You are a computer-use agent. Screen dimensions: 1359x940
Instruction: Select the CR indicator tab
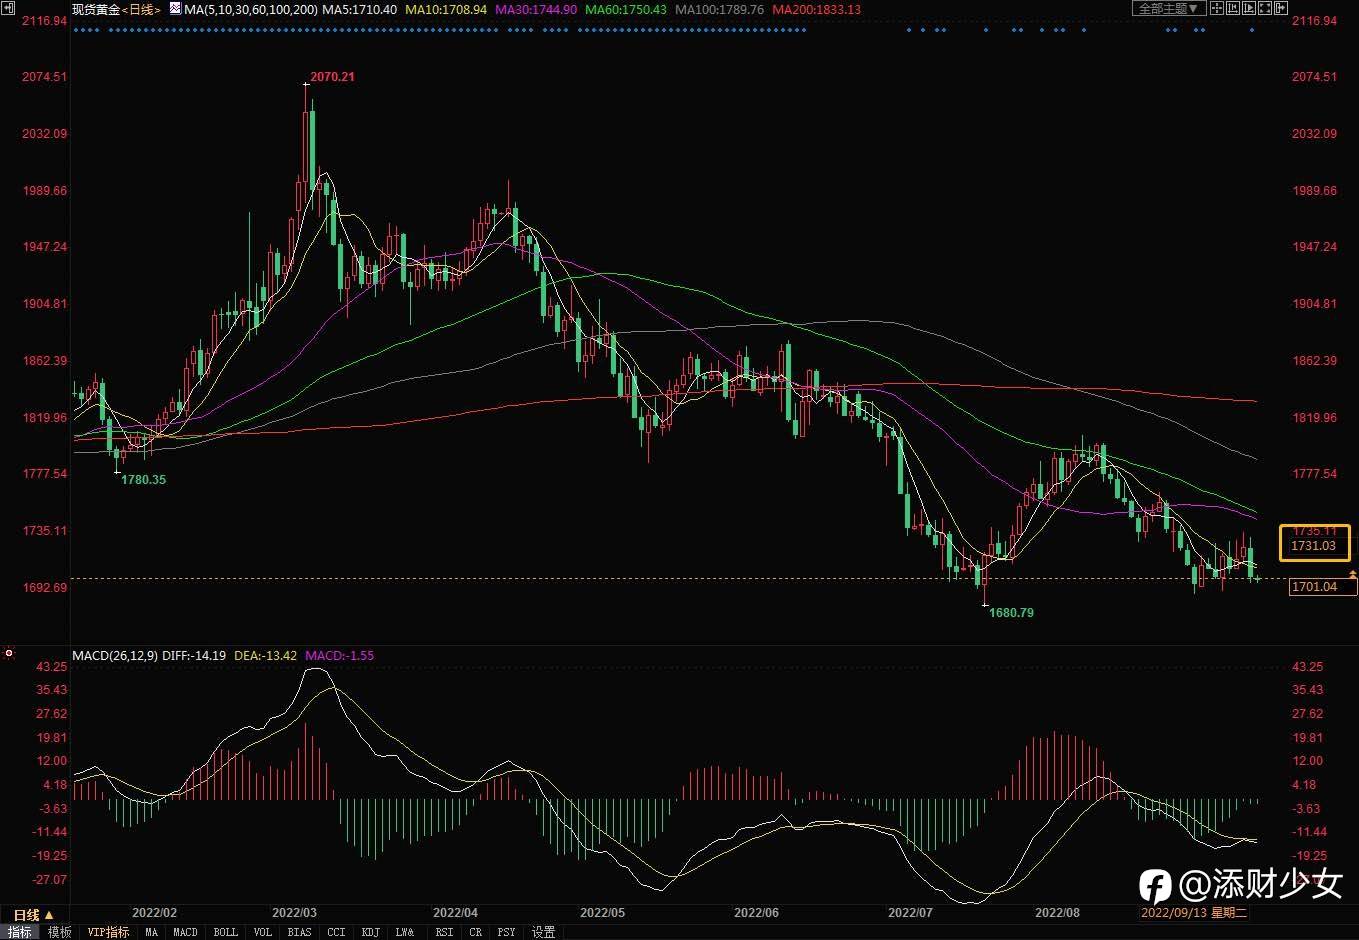(x=476, y=932)
